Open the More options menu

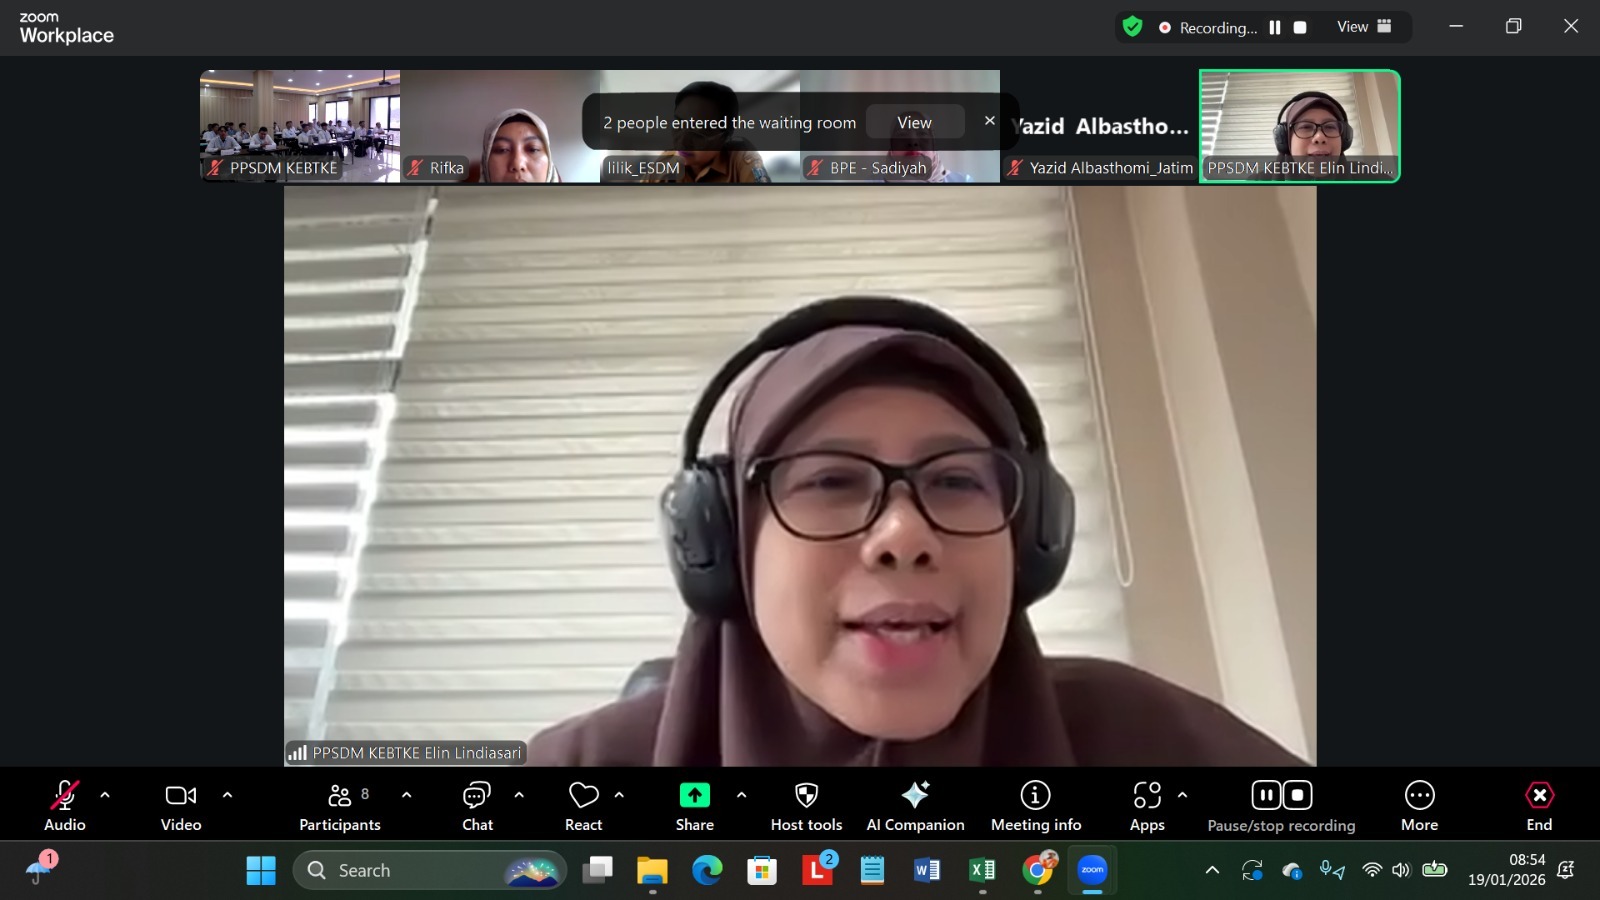pyautogui.click(x=1419, y=805)
